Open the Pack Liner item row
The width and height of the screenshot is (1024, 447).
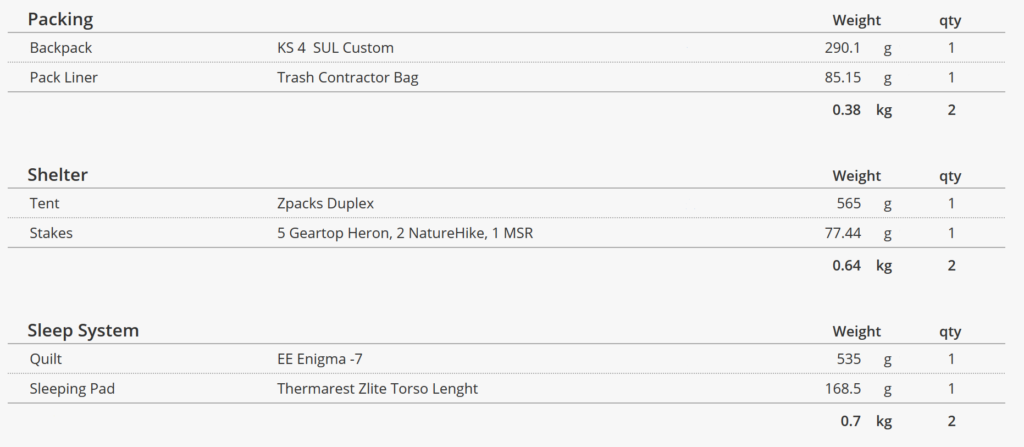(506, 78)
